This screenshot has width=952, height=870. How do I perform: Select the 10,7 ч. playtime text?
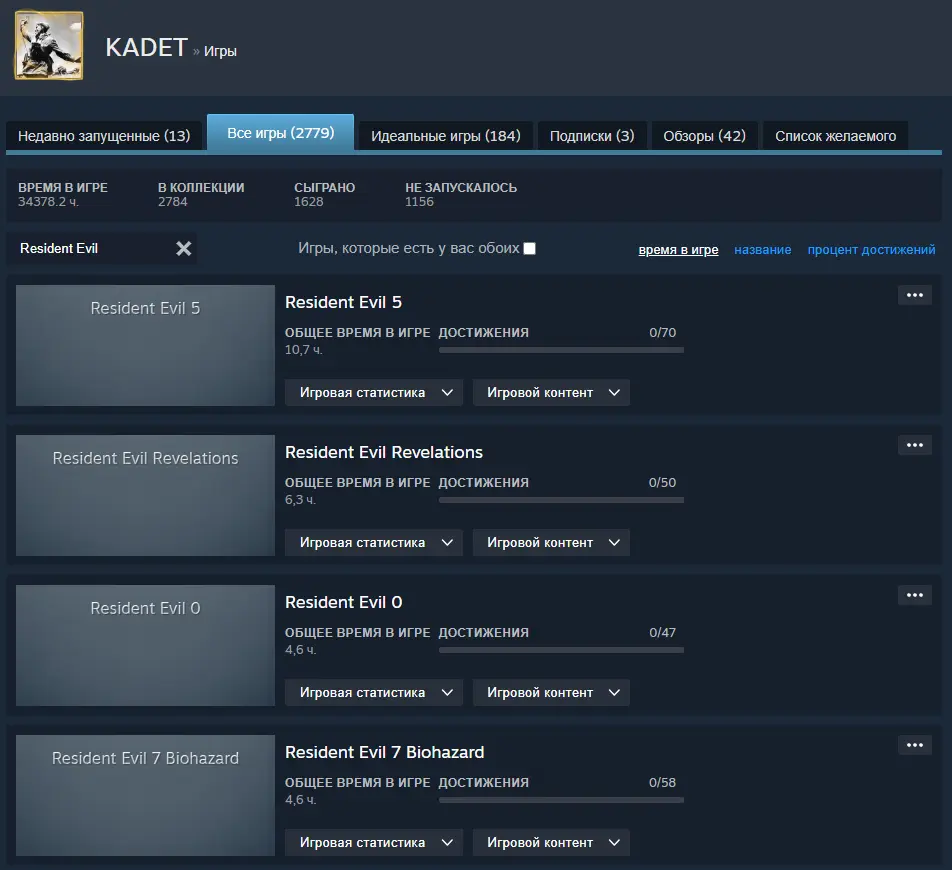click(304, 350)
